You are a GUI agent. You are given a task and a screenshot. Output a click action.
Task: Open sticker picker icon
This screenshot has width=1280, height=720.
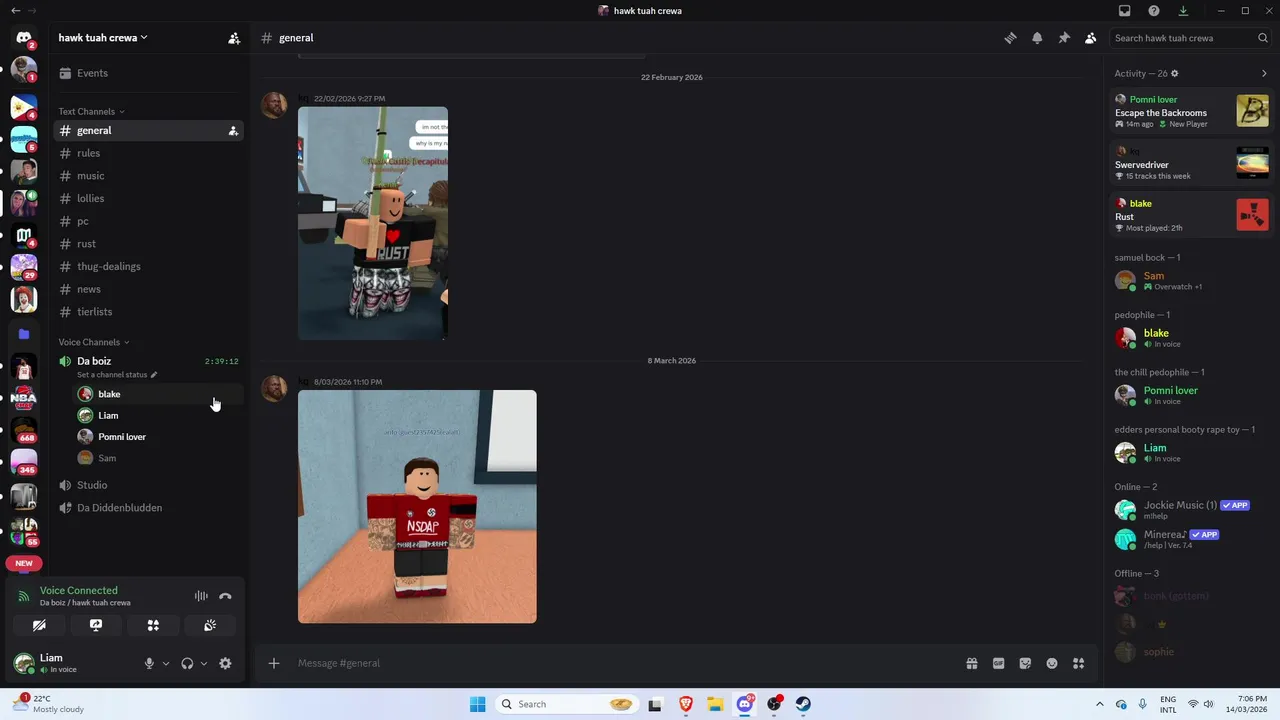(1025, 663)
